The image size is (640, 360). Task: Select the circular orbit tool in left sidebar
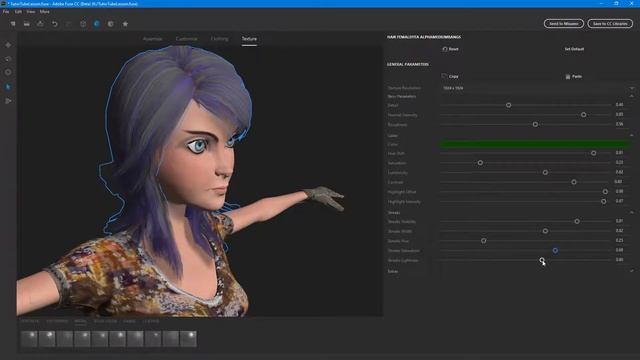(x=8, y=73)
